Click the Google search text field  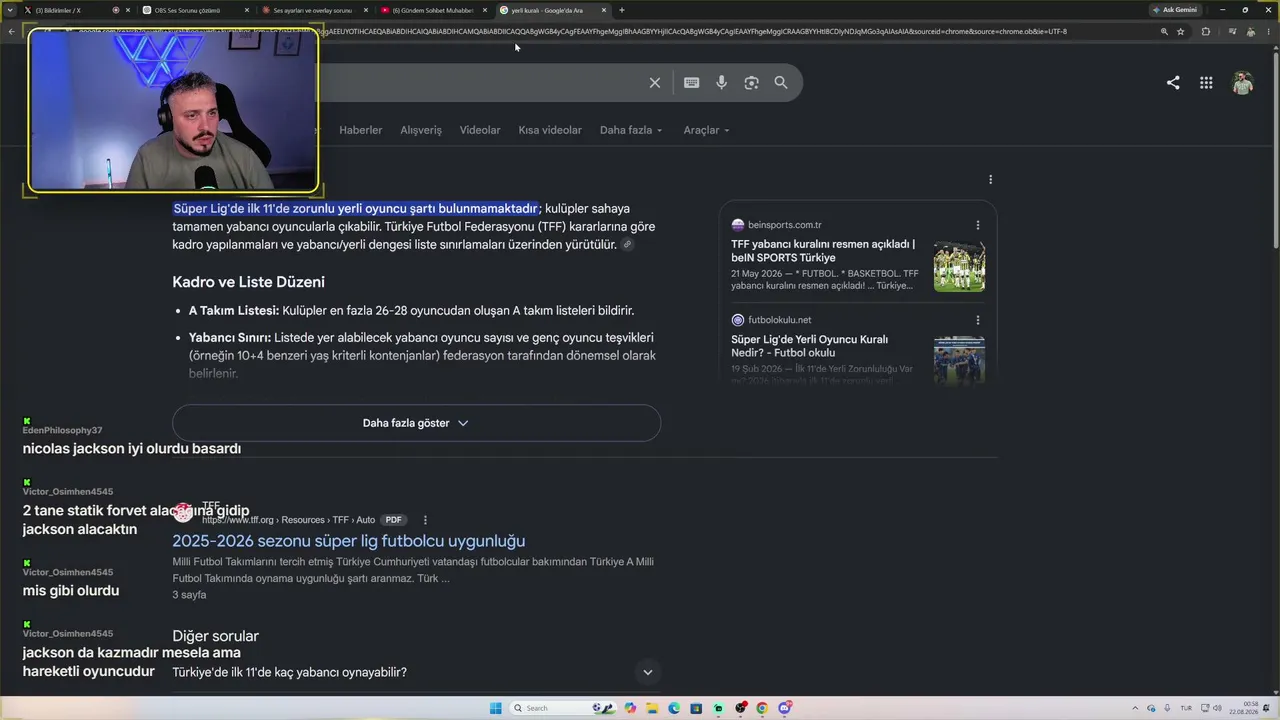click(x=480, y=83)
